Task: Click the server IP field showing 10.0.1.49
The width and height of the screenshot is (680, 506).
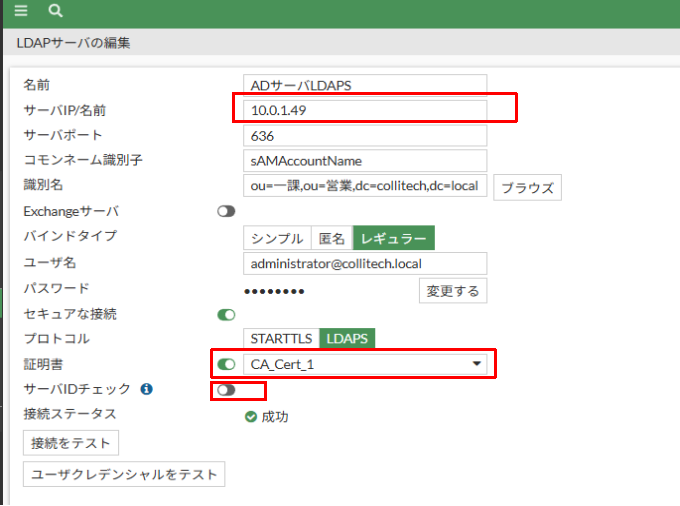Action: pos(365,110)
